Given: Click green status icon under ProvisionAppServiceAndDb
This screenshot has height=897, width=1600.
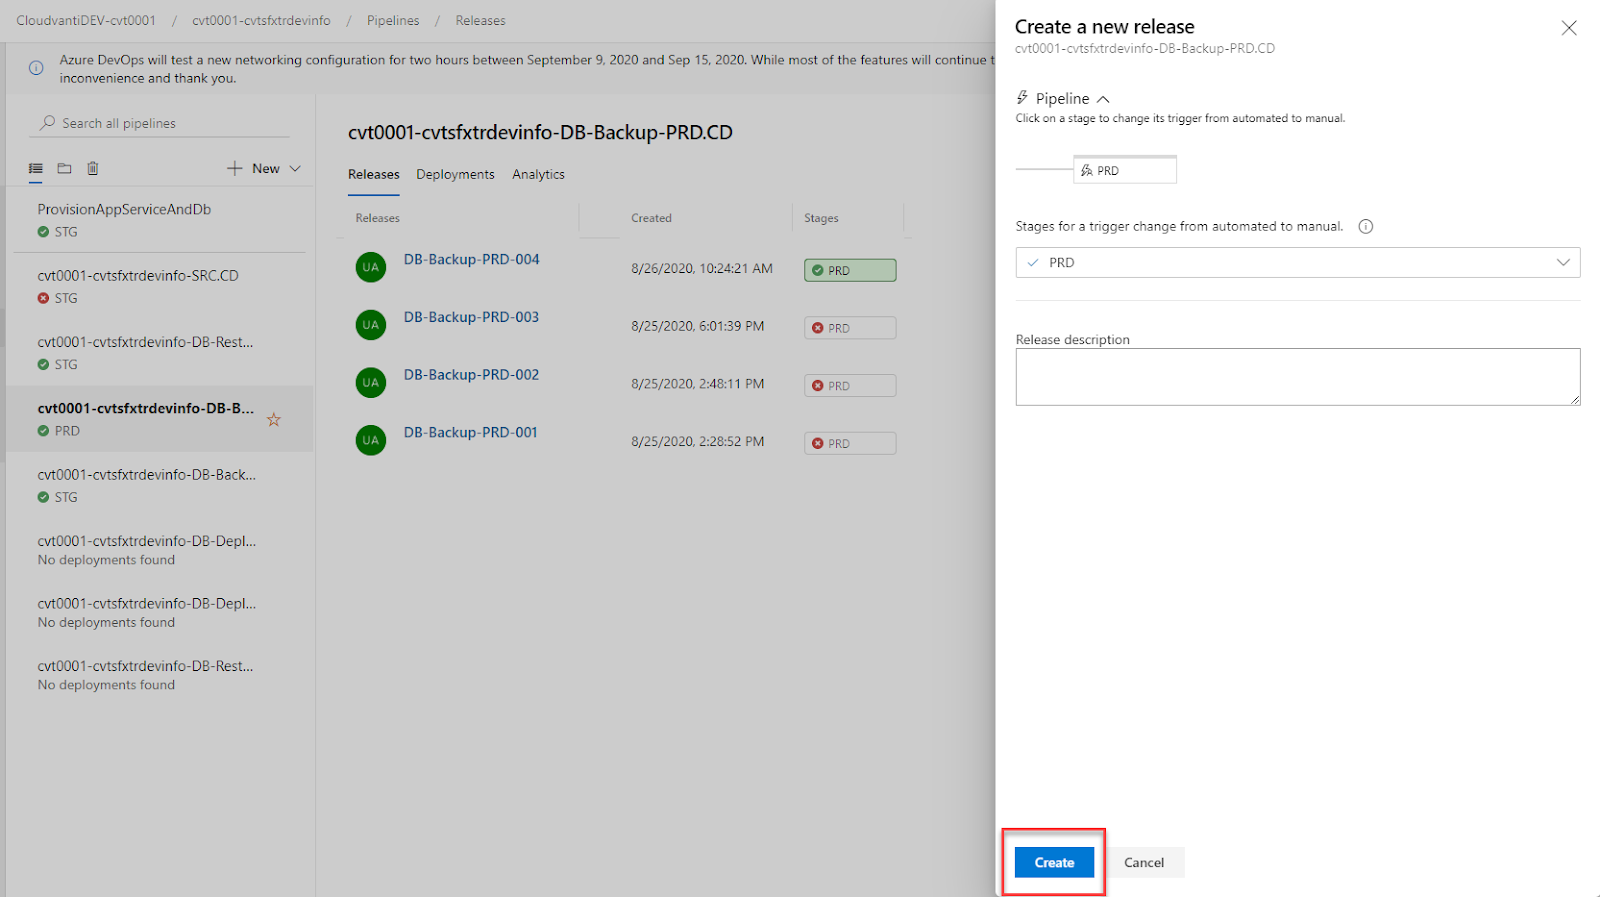Looking at the screenshot, I should point(43,232).
